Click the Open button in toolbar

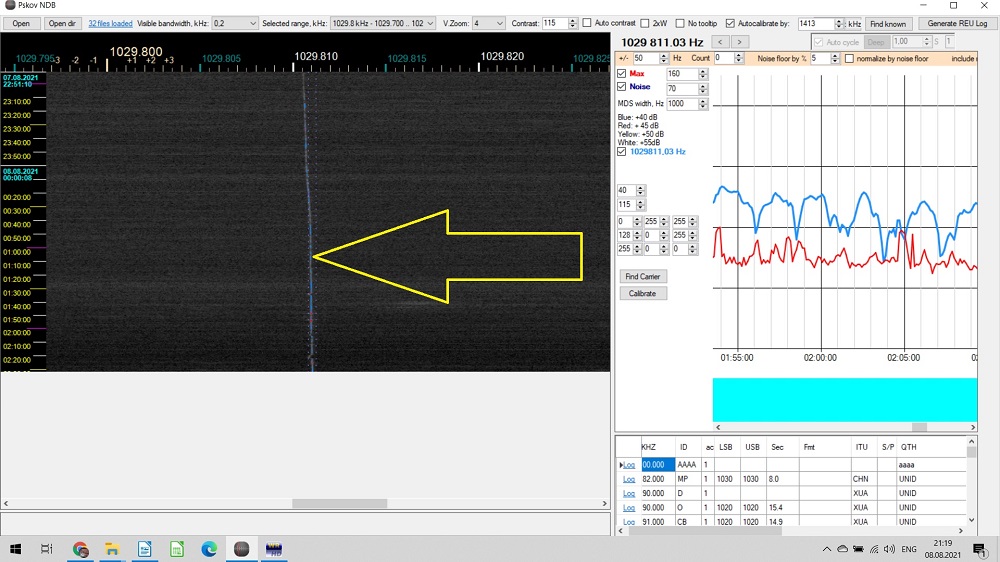(20, 23)
